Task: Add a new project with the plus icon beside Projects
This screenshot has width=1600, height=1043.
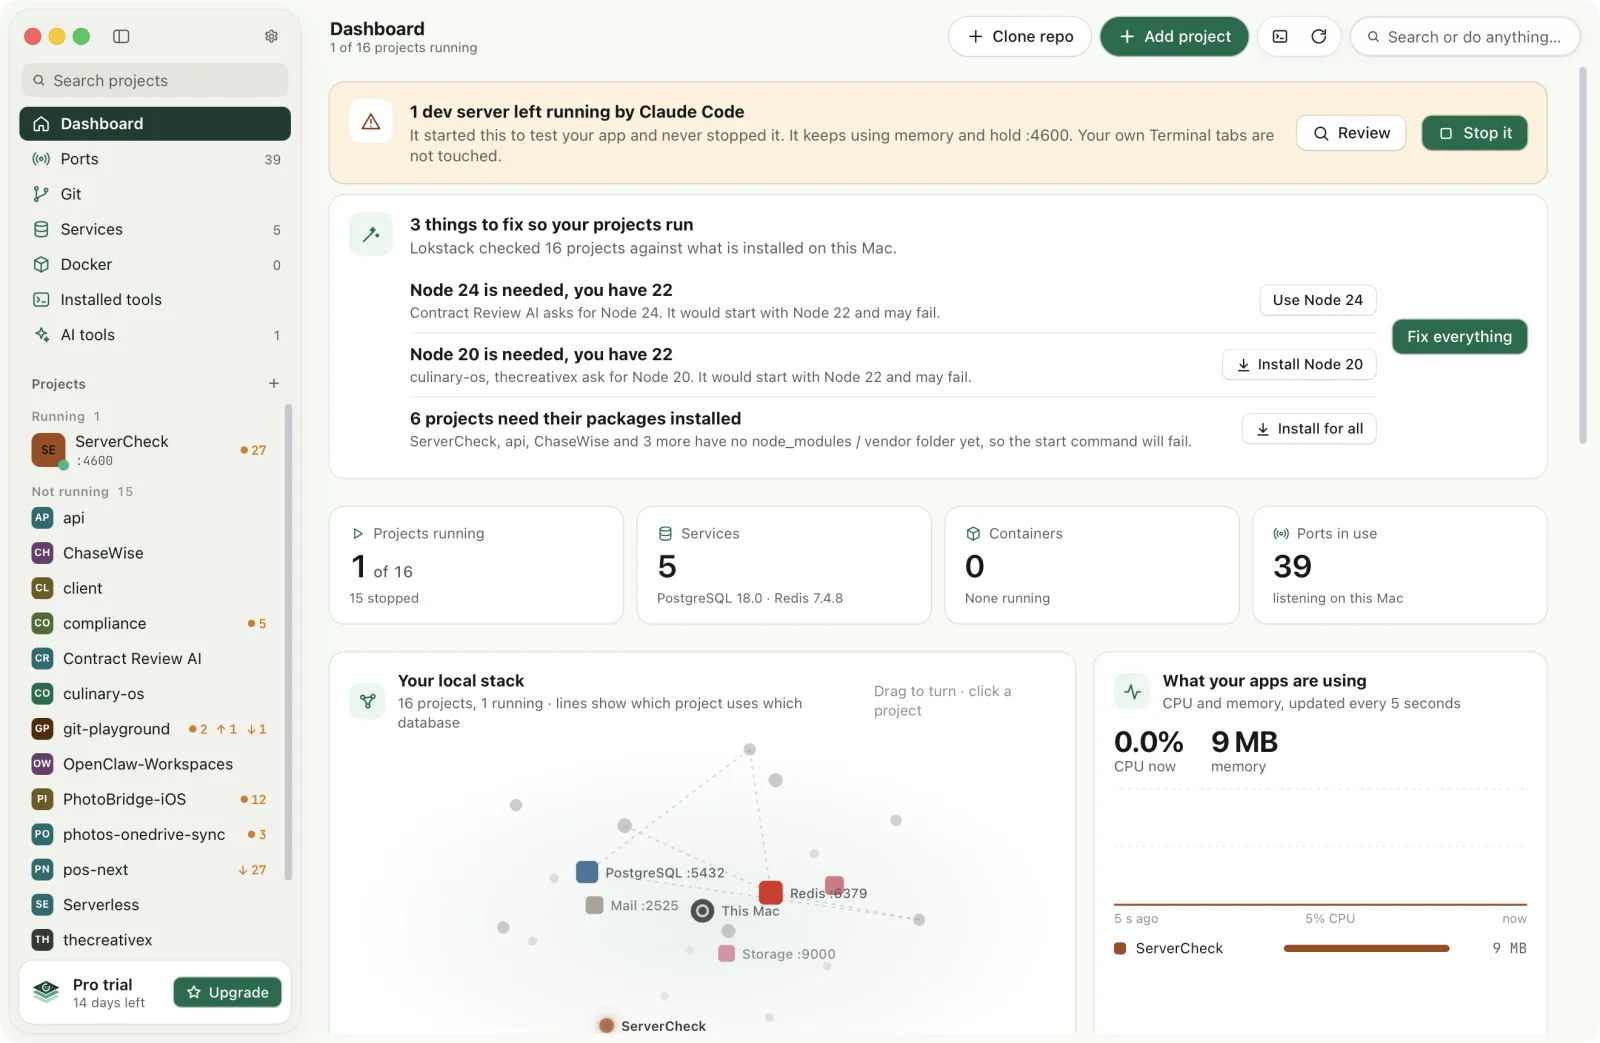Action: point(274,383)
